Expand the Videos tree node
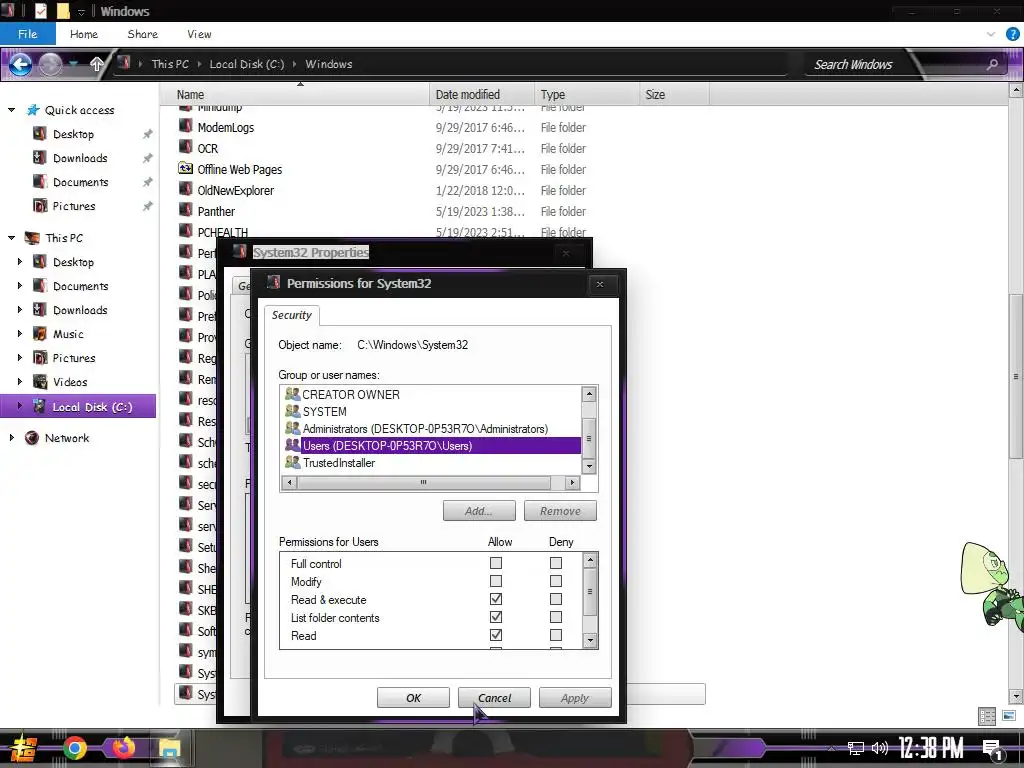This screenshot has width=1024, height=768. point(20,381)
